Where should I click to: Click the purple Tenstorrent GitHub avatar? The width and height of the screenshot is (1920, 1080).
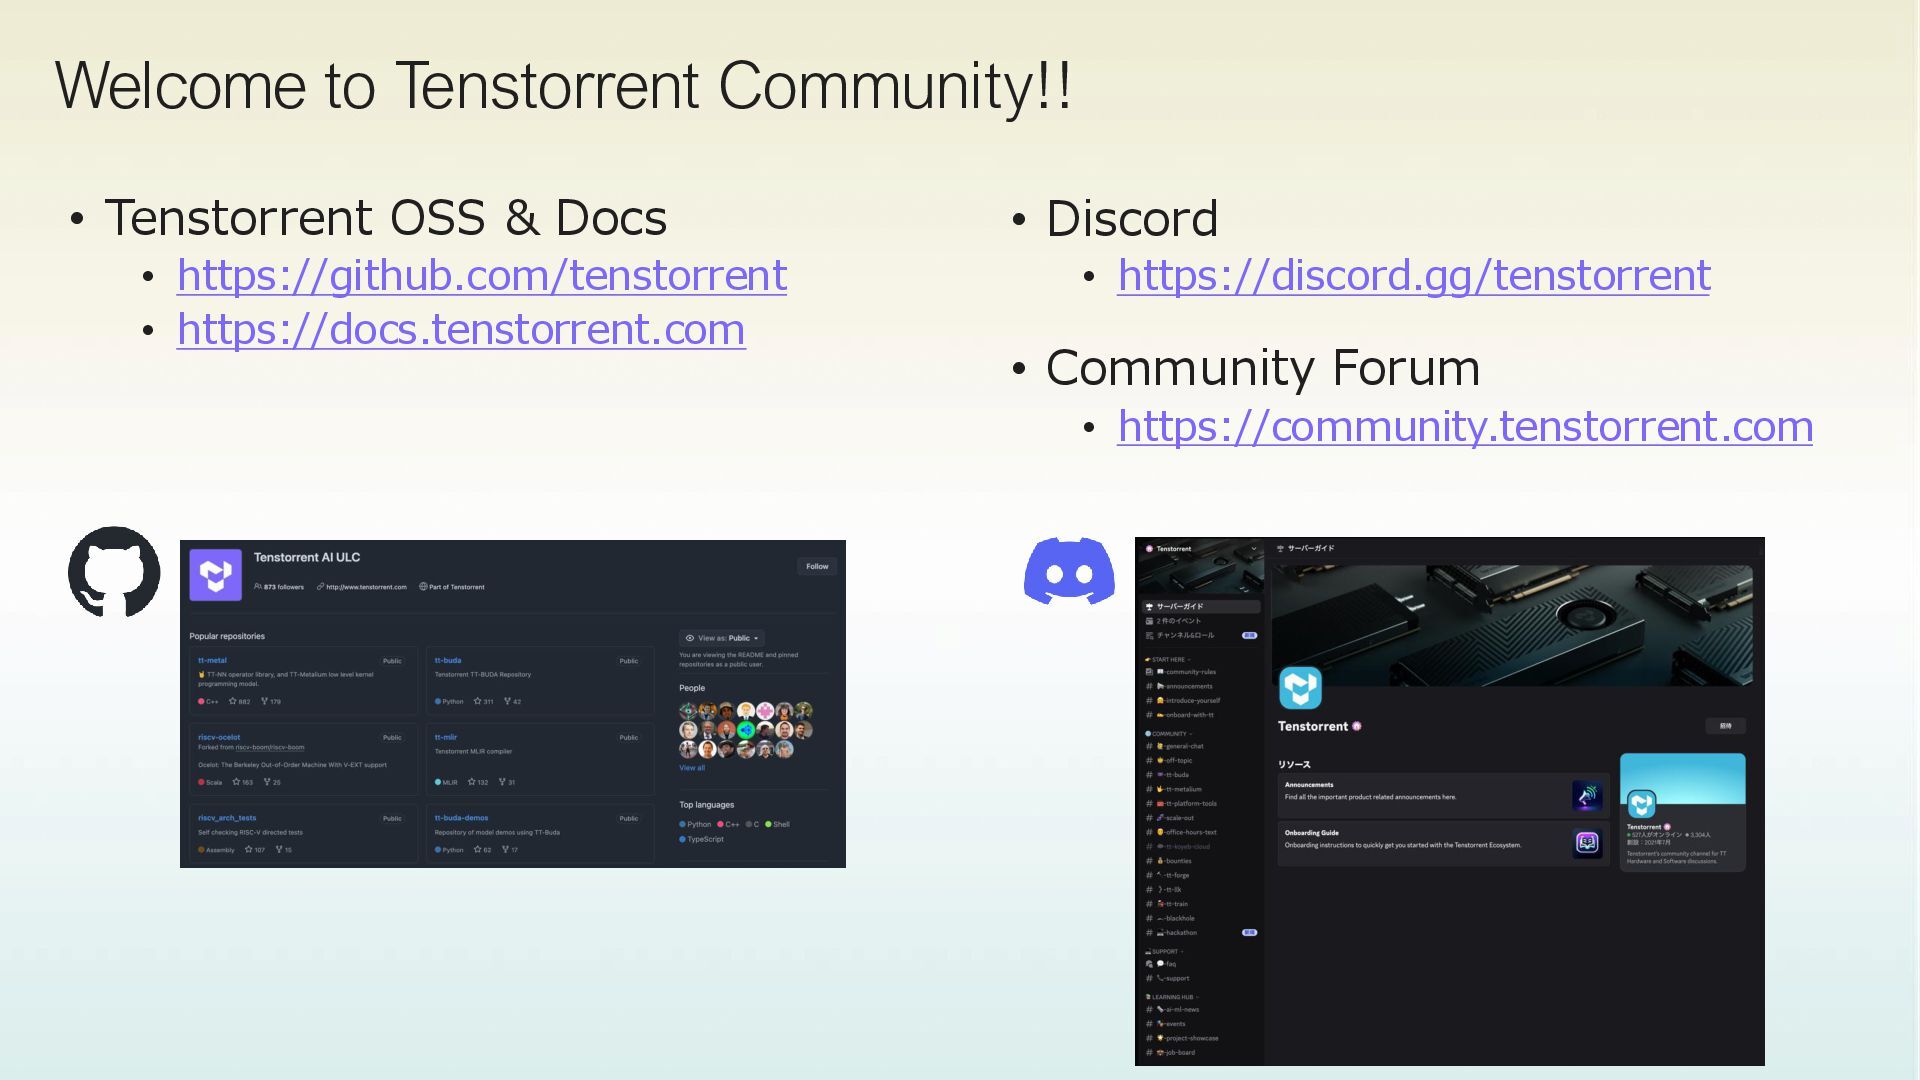pos(216,575)
